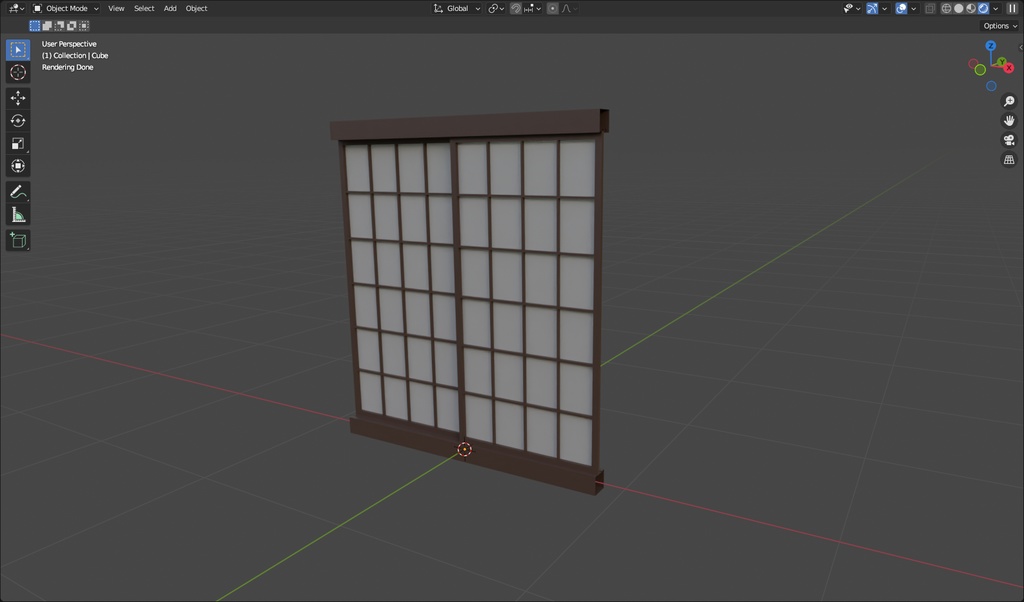The image size is (1024, 602).
Task: Open the Object Mode dropdown
Action: [66, 8]
